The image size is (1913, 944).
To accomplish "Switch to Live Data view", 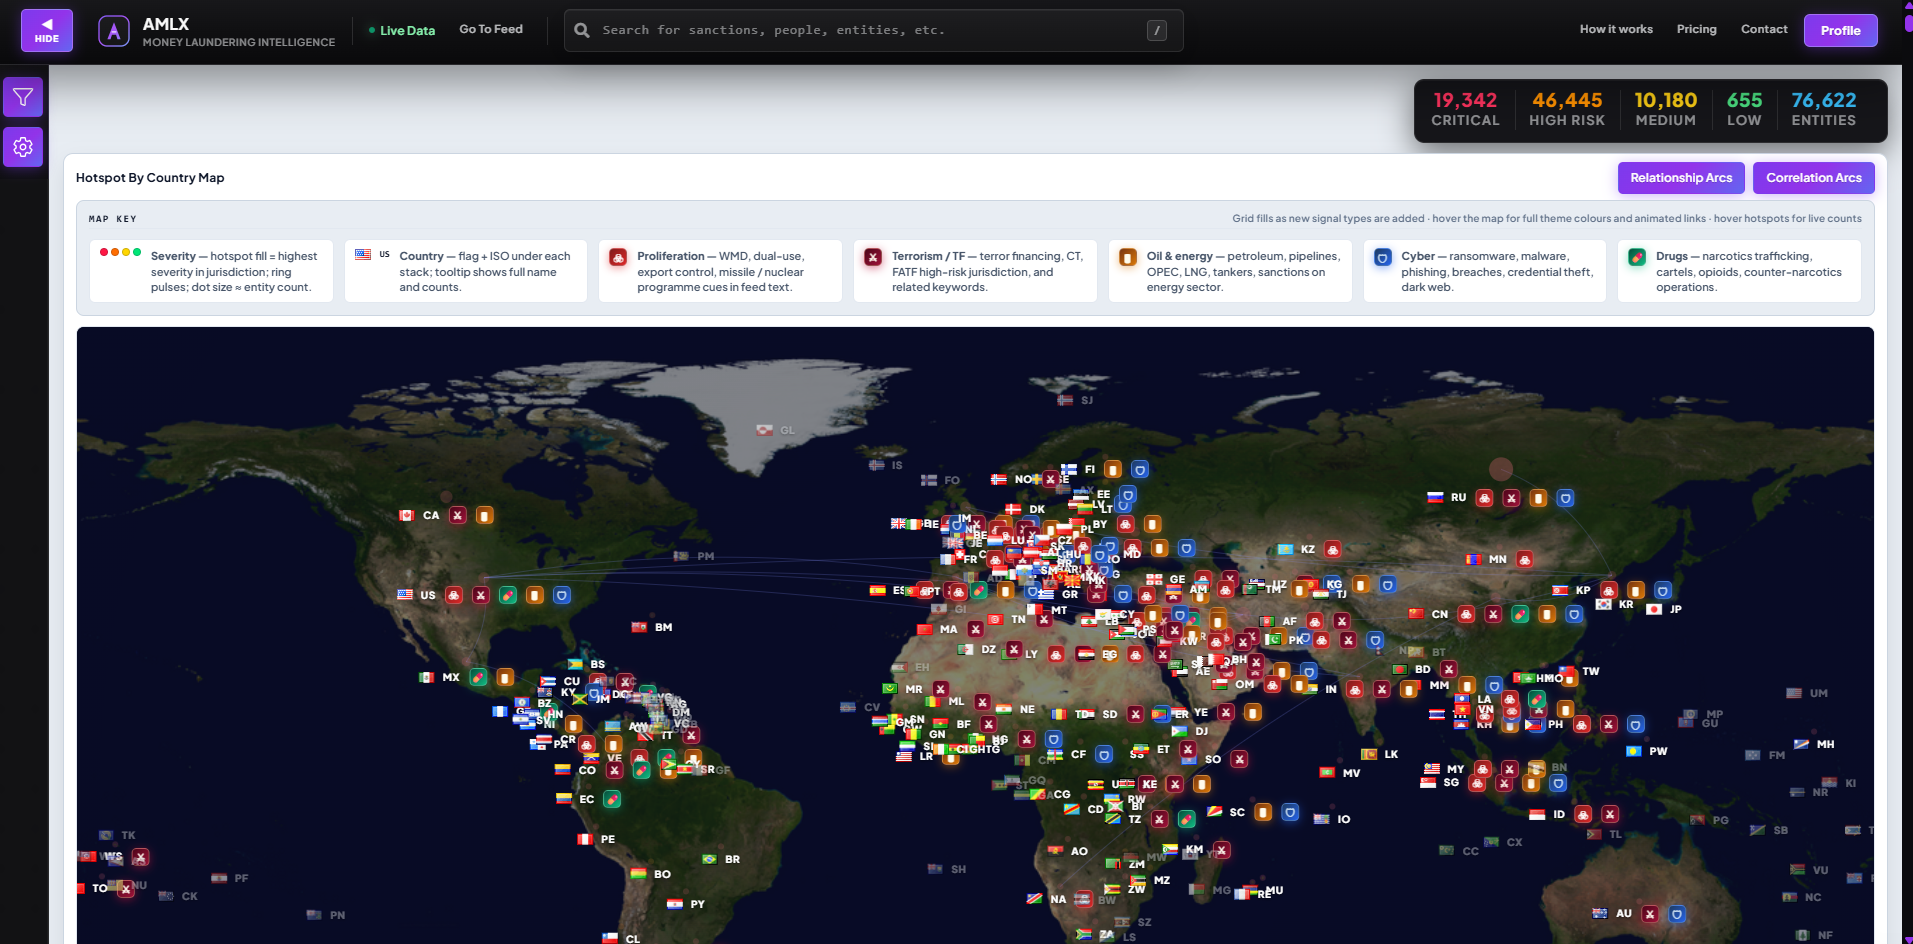I will pyautogui.click(x=402, y=30).
